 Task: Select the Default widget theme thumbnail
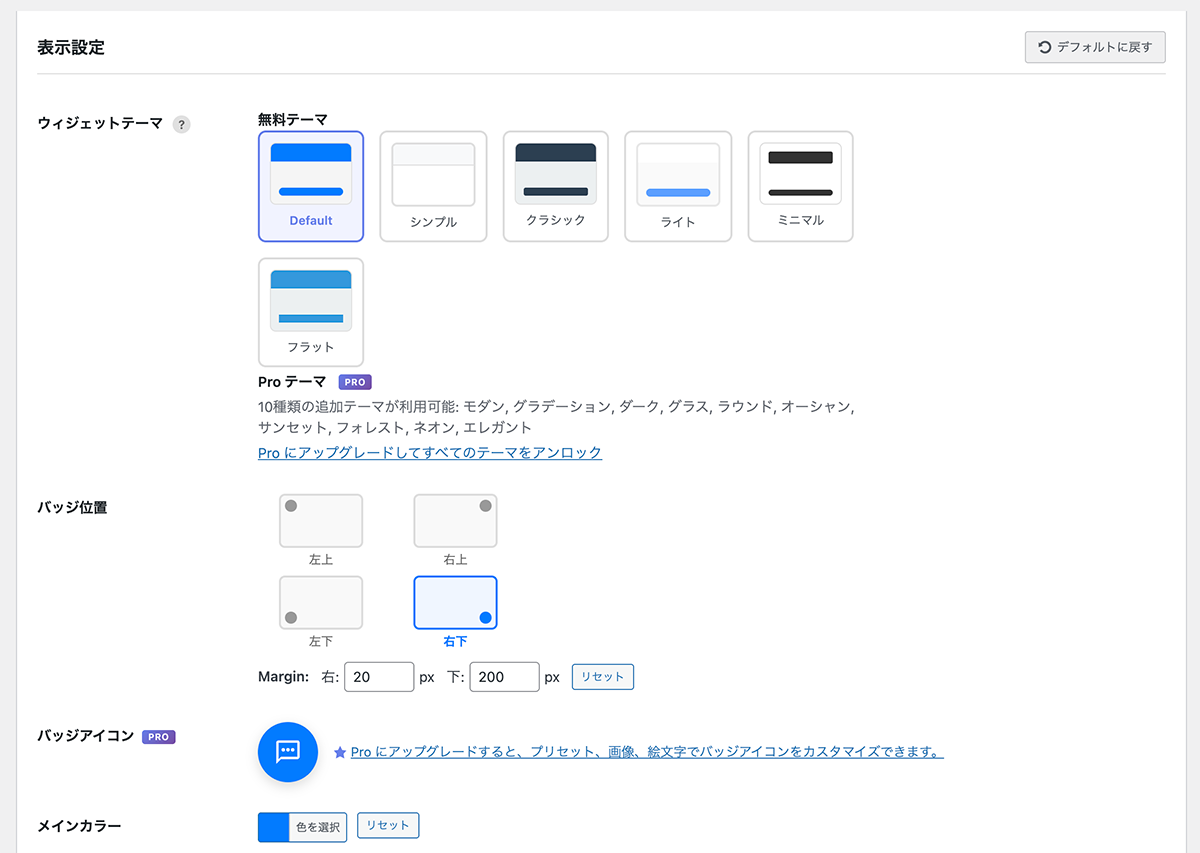pos(311,186)
